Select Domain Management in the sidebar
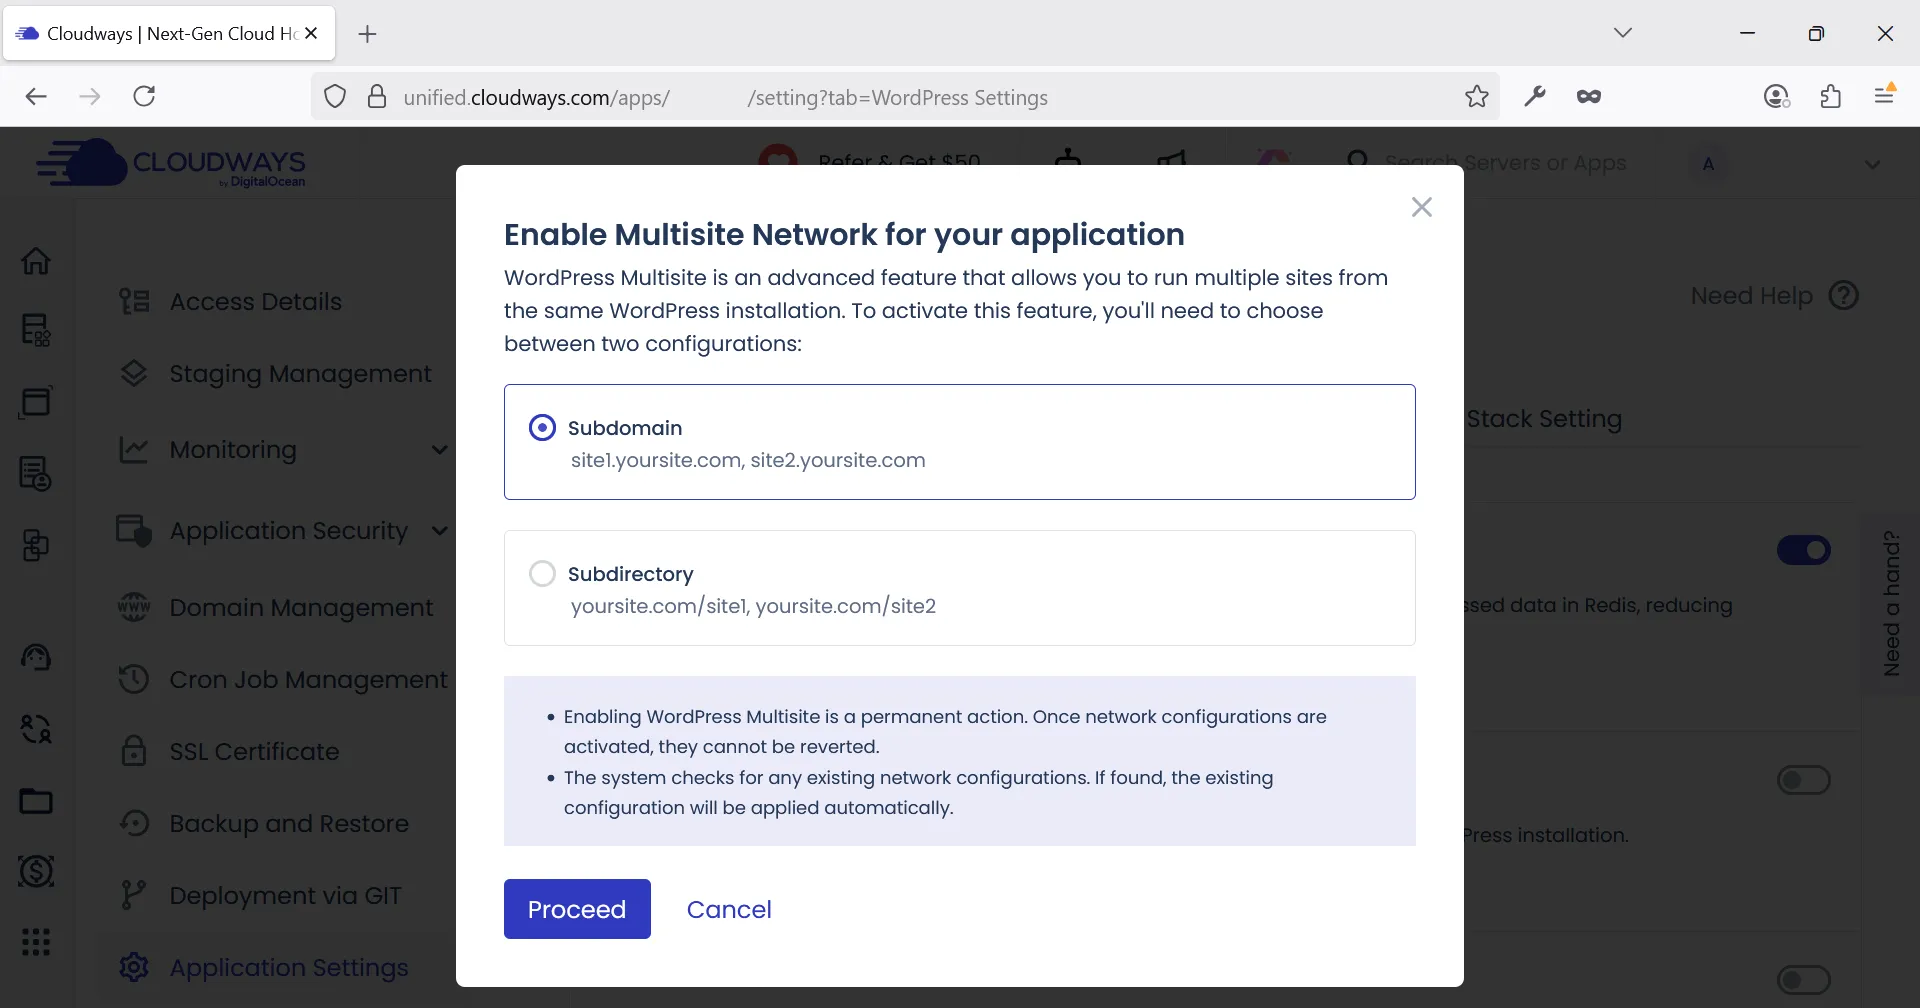 click(301, 607)
